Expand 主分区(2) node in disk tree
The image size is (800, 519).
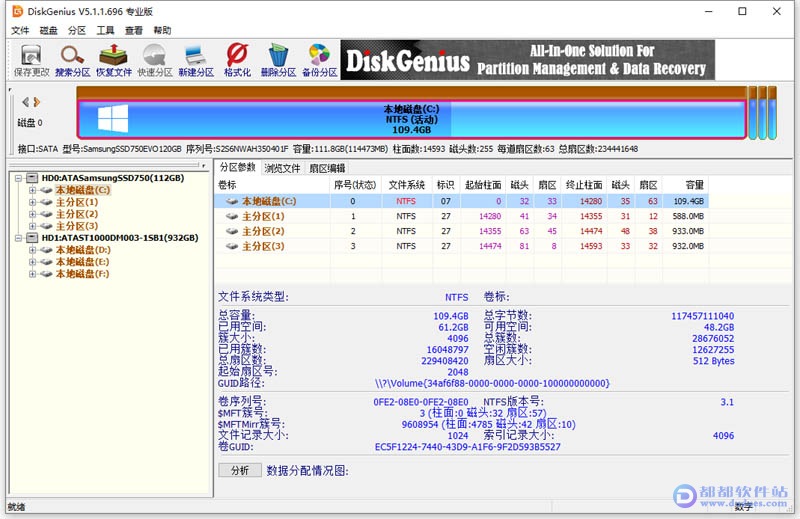(32, 214)
